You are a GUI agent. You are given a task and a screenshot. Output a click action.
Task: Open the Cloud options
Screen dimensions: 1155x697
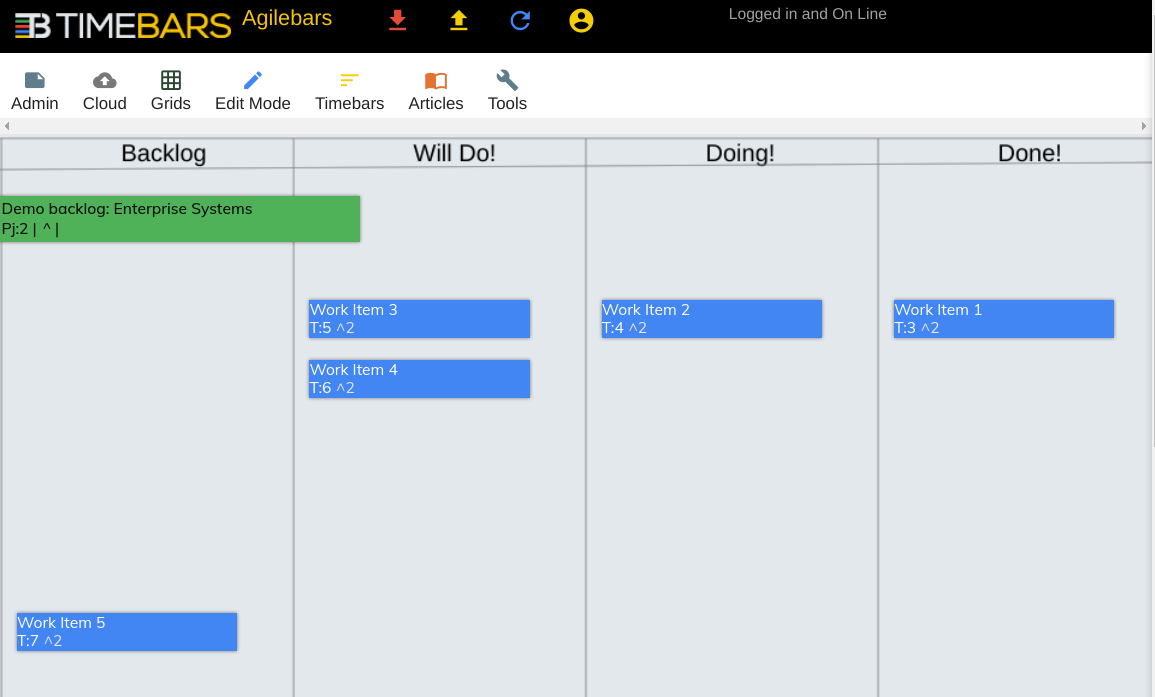tap(104, 90)
